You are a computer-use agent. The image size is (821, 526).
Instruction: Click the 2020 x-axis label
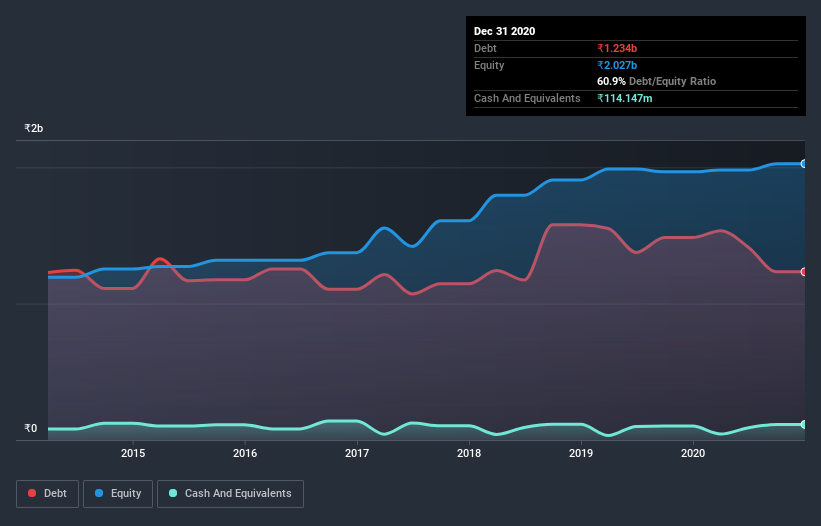click(693, 453)
